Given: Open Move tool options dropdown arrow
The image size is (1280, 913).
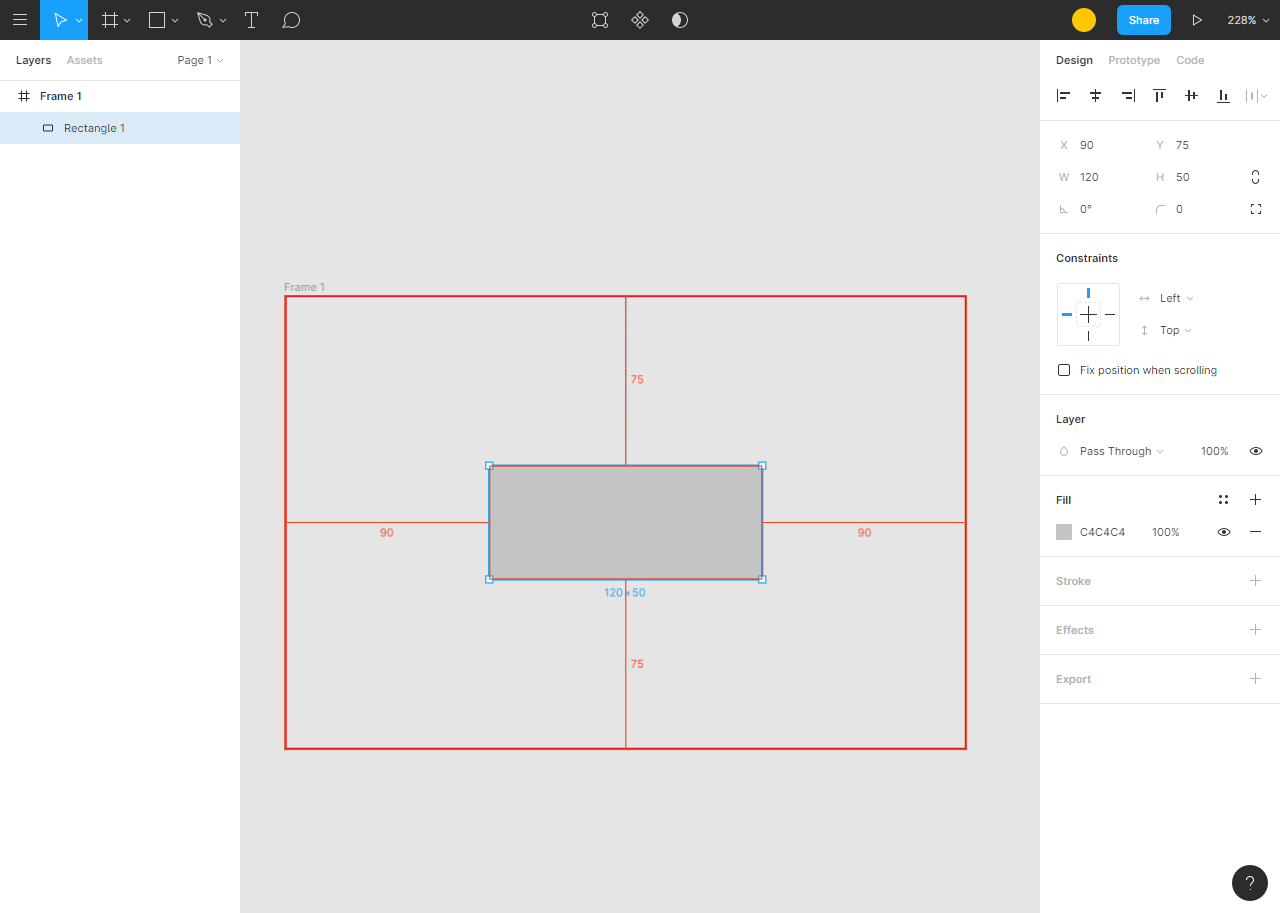Looking at the screenshot, I should tap(79, 20).
